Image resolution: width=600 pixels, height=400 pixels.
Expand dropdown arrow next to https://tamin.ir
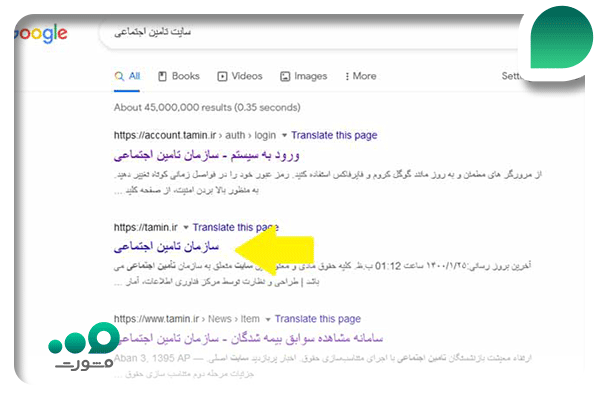pyautogui.click(x=186, y=227)
